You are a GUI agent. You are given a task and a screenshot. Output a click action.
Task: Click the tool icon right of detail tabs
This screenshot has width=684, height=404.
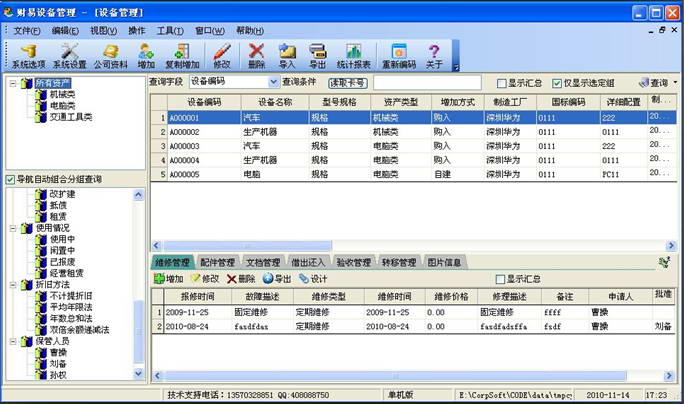664,262
